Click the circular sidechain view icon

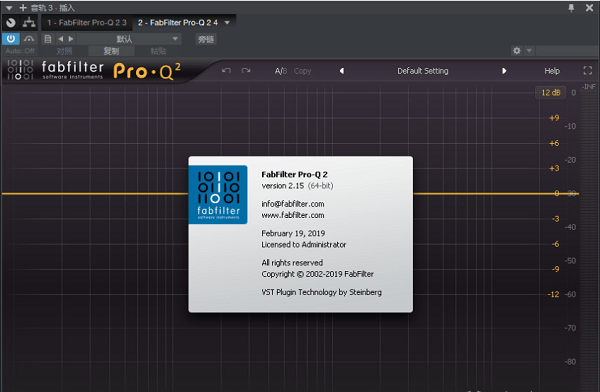tap(11, 23)
